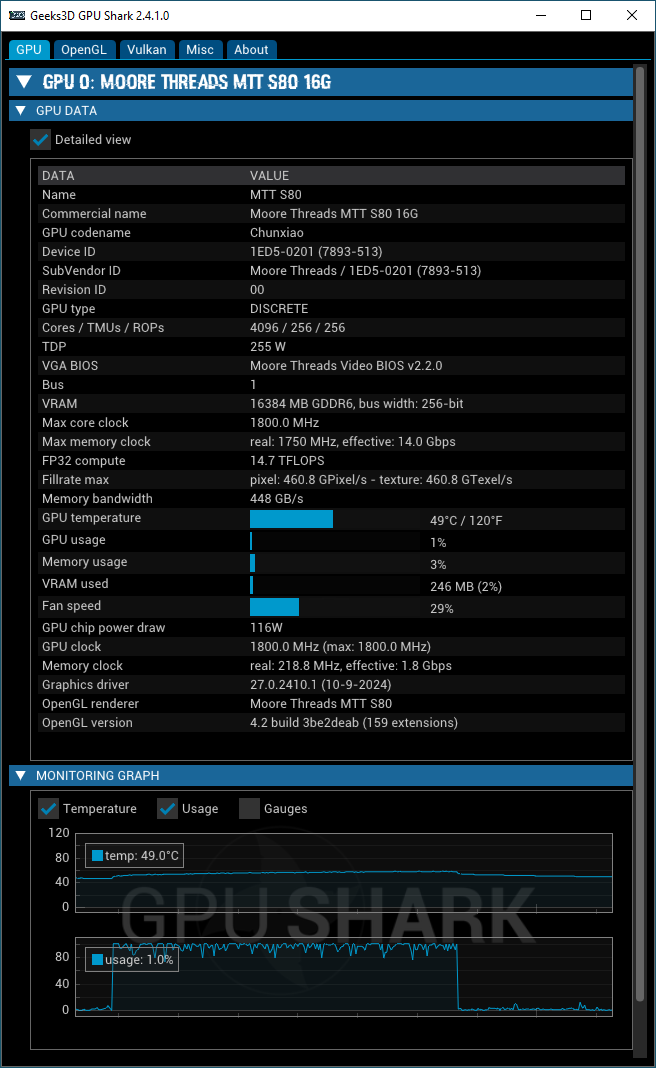Click the '116W' power draw value
The height and width of the screenshot is (1068, 656).
(266, 628)
